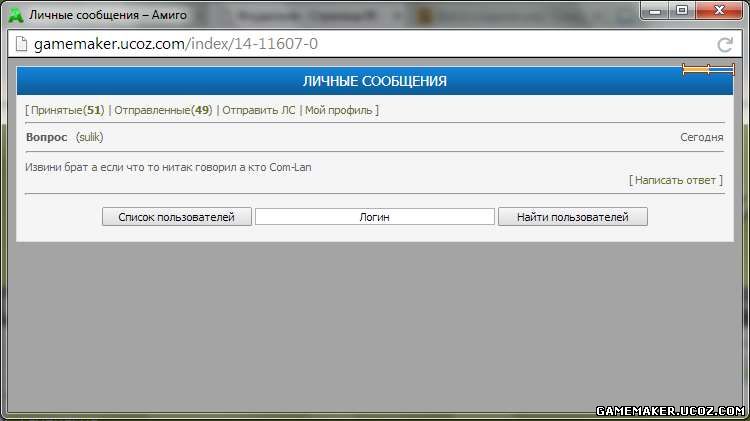Viewport: 750px width, 421px height.
Task: Click the message text about Com-Lan
Action: 168,167
